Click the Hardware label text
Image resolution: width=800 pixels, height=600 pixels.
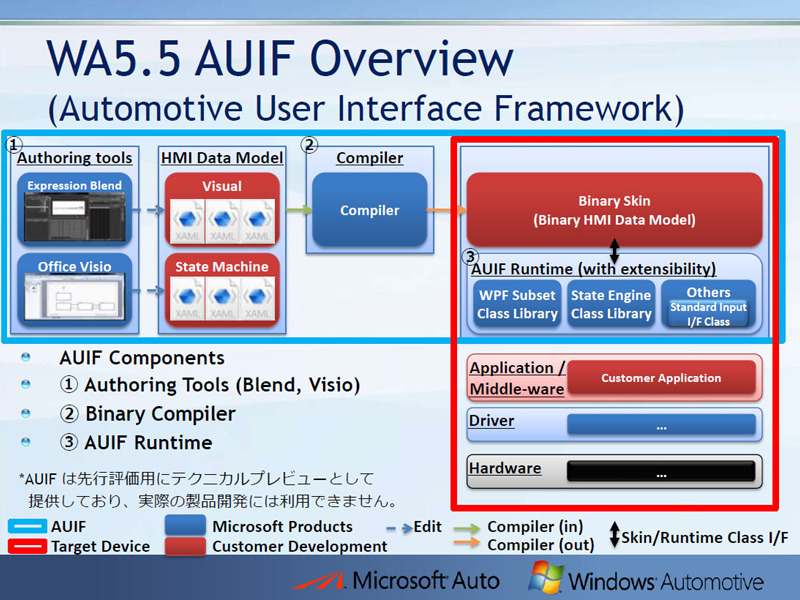(505, 468)
